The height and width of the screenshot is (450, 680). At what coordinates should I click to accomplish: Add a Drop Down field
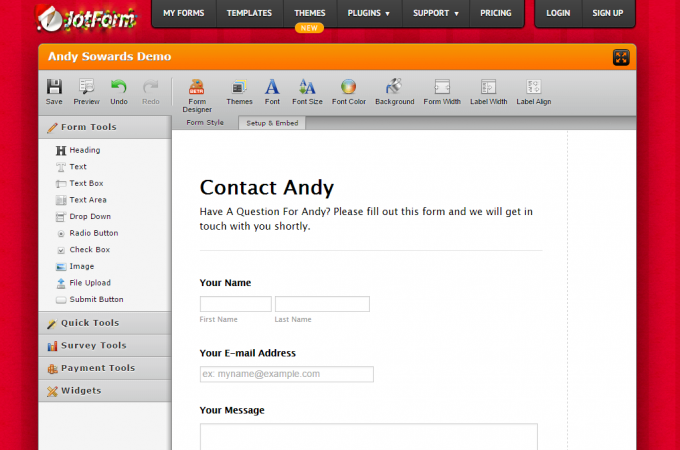(83, 216)
